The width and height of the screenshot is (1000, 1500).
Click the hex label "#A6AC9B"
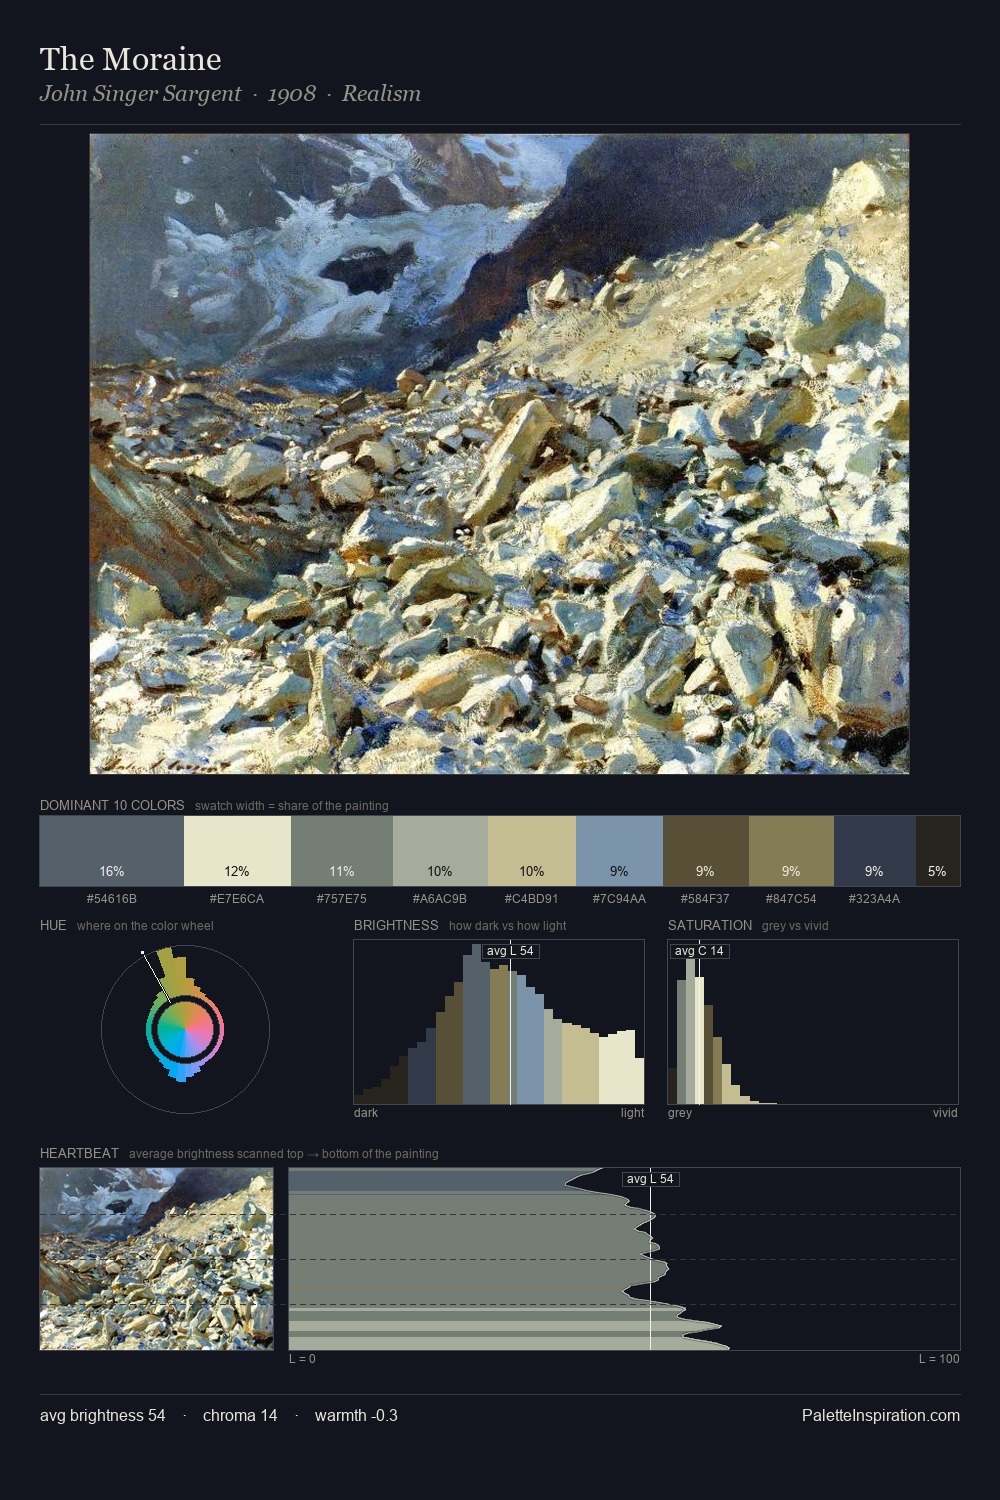pyautogui.click(x=440, y=899)
